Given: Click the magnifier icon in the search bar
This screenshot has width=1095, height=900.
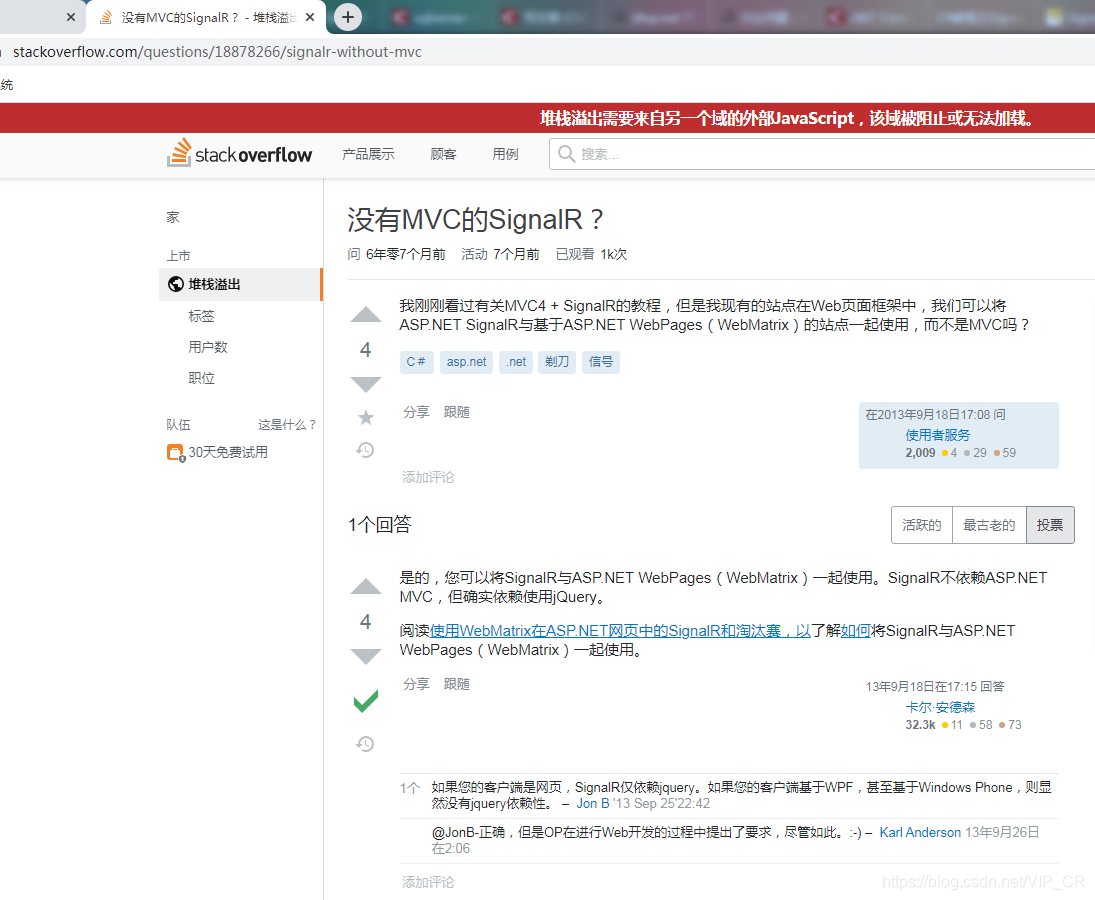Looking at the screenshot, I should 566,155.
